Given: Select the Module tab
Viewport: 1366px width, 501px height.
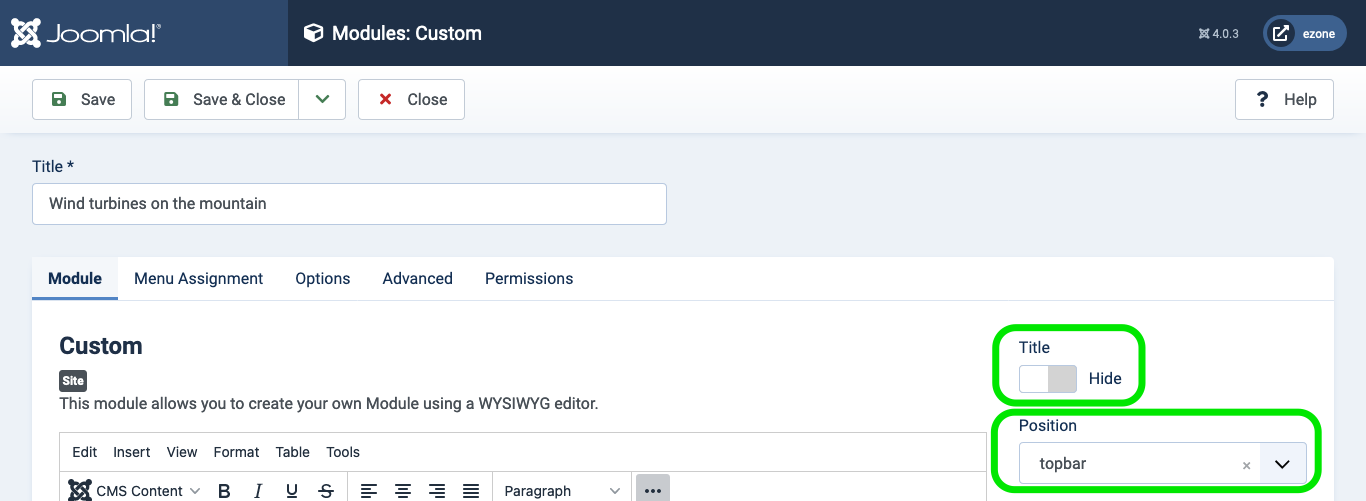Looking at the screenshot, I should 75,278.
